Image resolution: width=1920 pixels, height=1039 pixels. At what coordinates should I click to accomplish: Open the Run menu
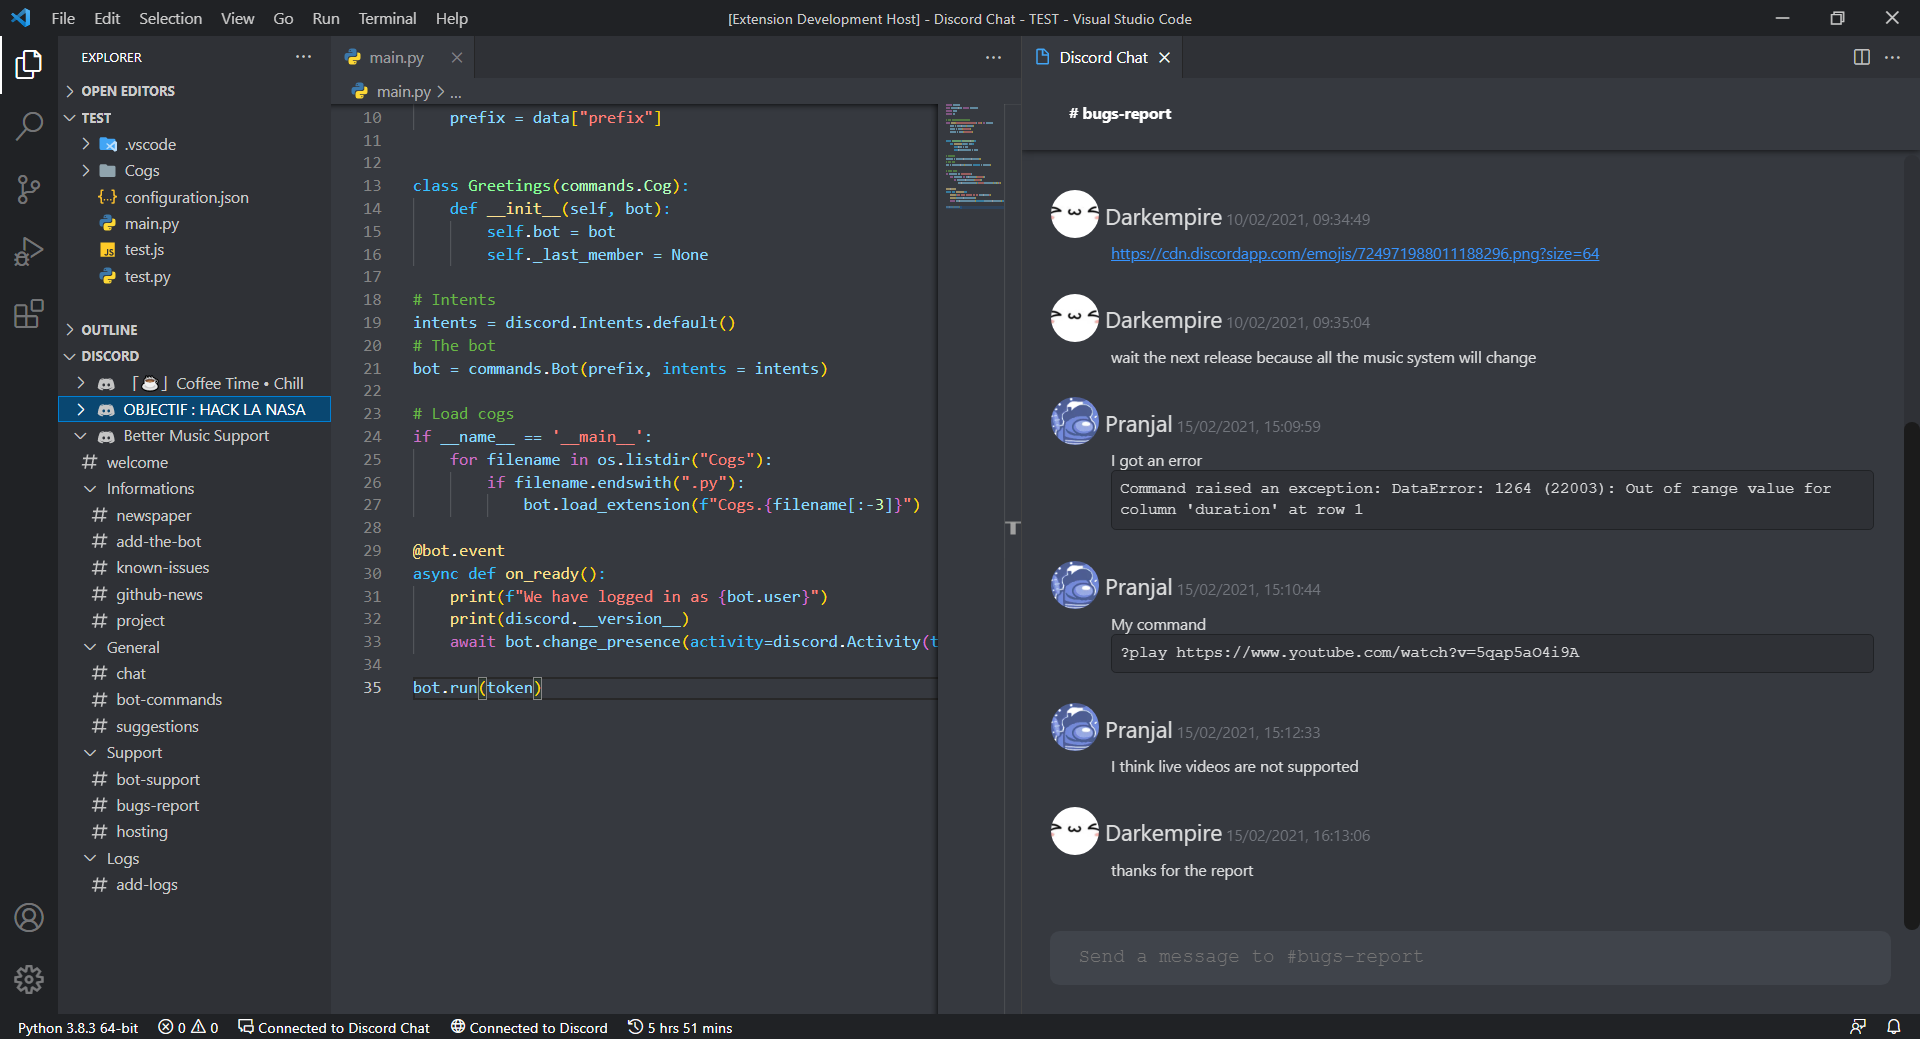[325, 18]
